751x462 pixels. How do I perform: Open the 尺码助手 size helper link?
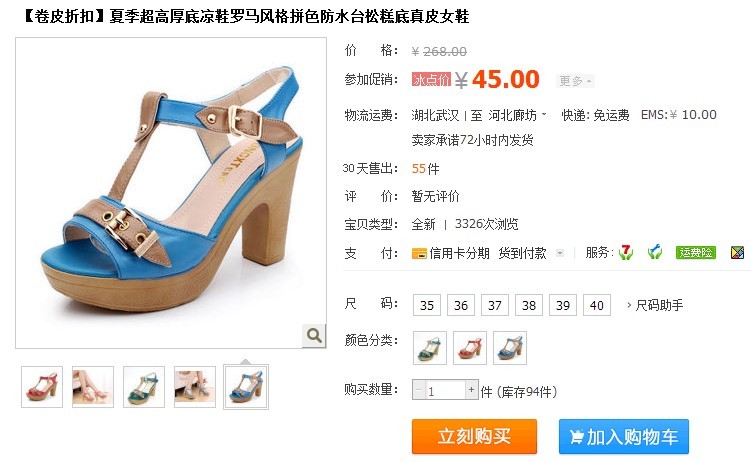point(655,305)
